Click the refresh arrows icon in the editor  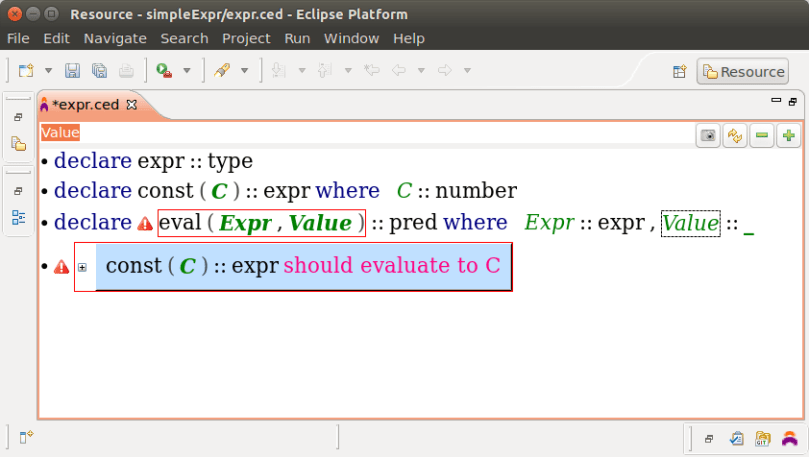click(736, 137)
